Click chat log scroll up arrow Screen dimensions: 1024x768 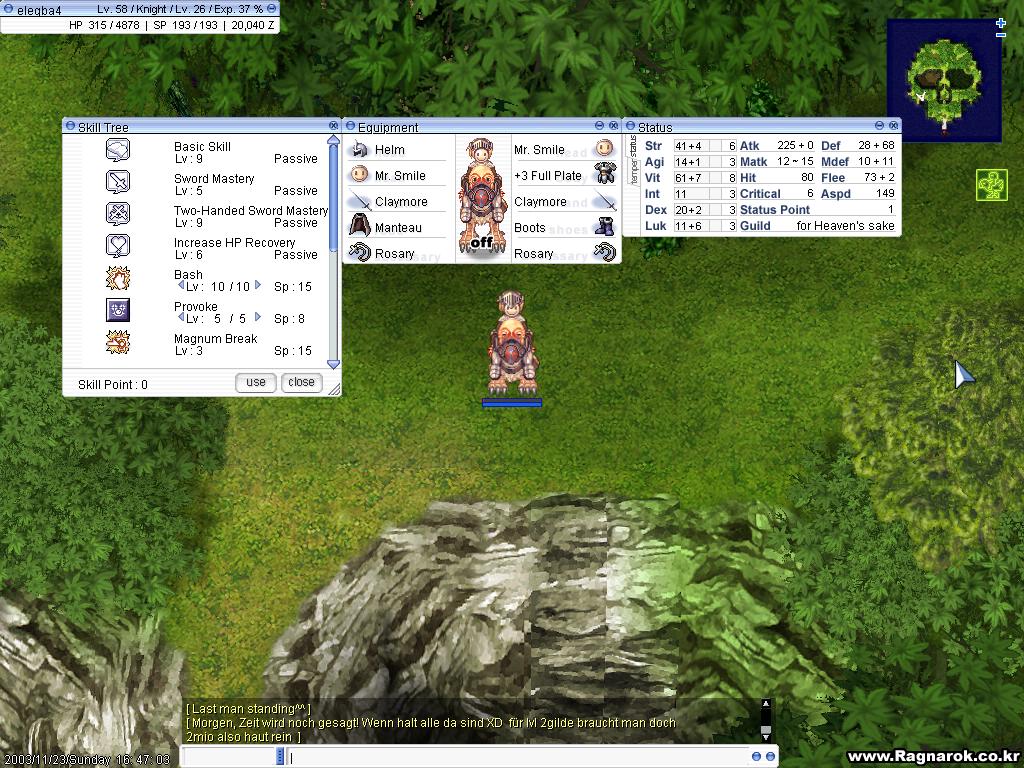(x=766, y=704)
